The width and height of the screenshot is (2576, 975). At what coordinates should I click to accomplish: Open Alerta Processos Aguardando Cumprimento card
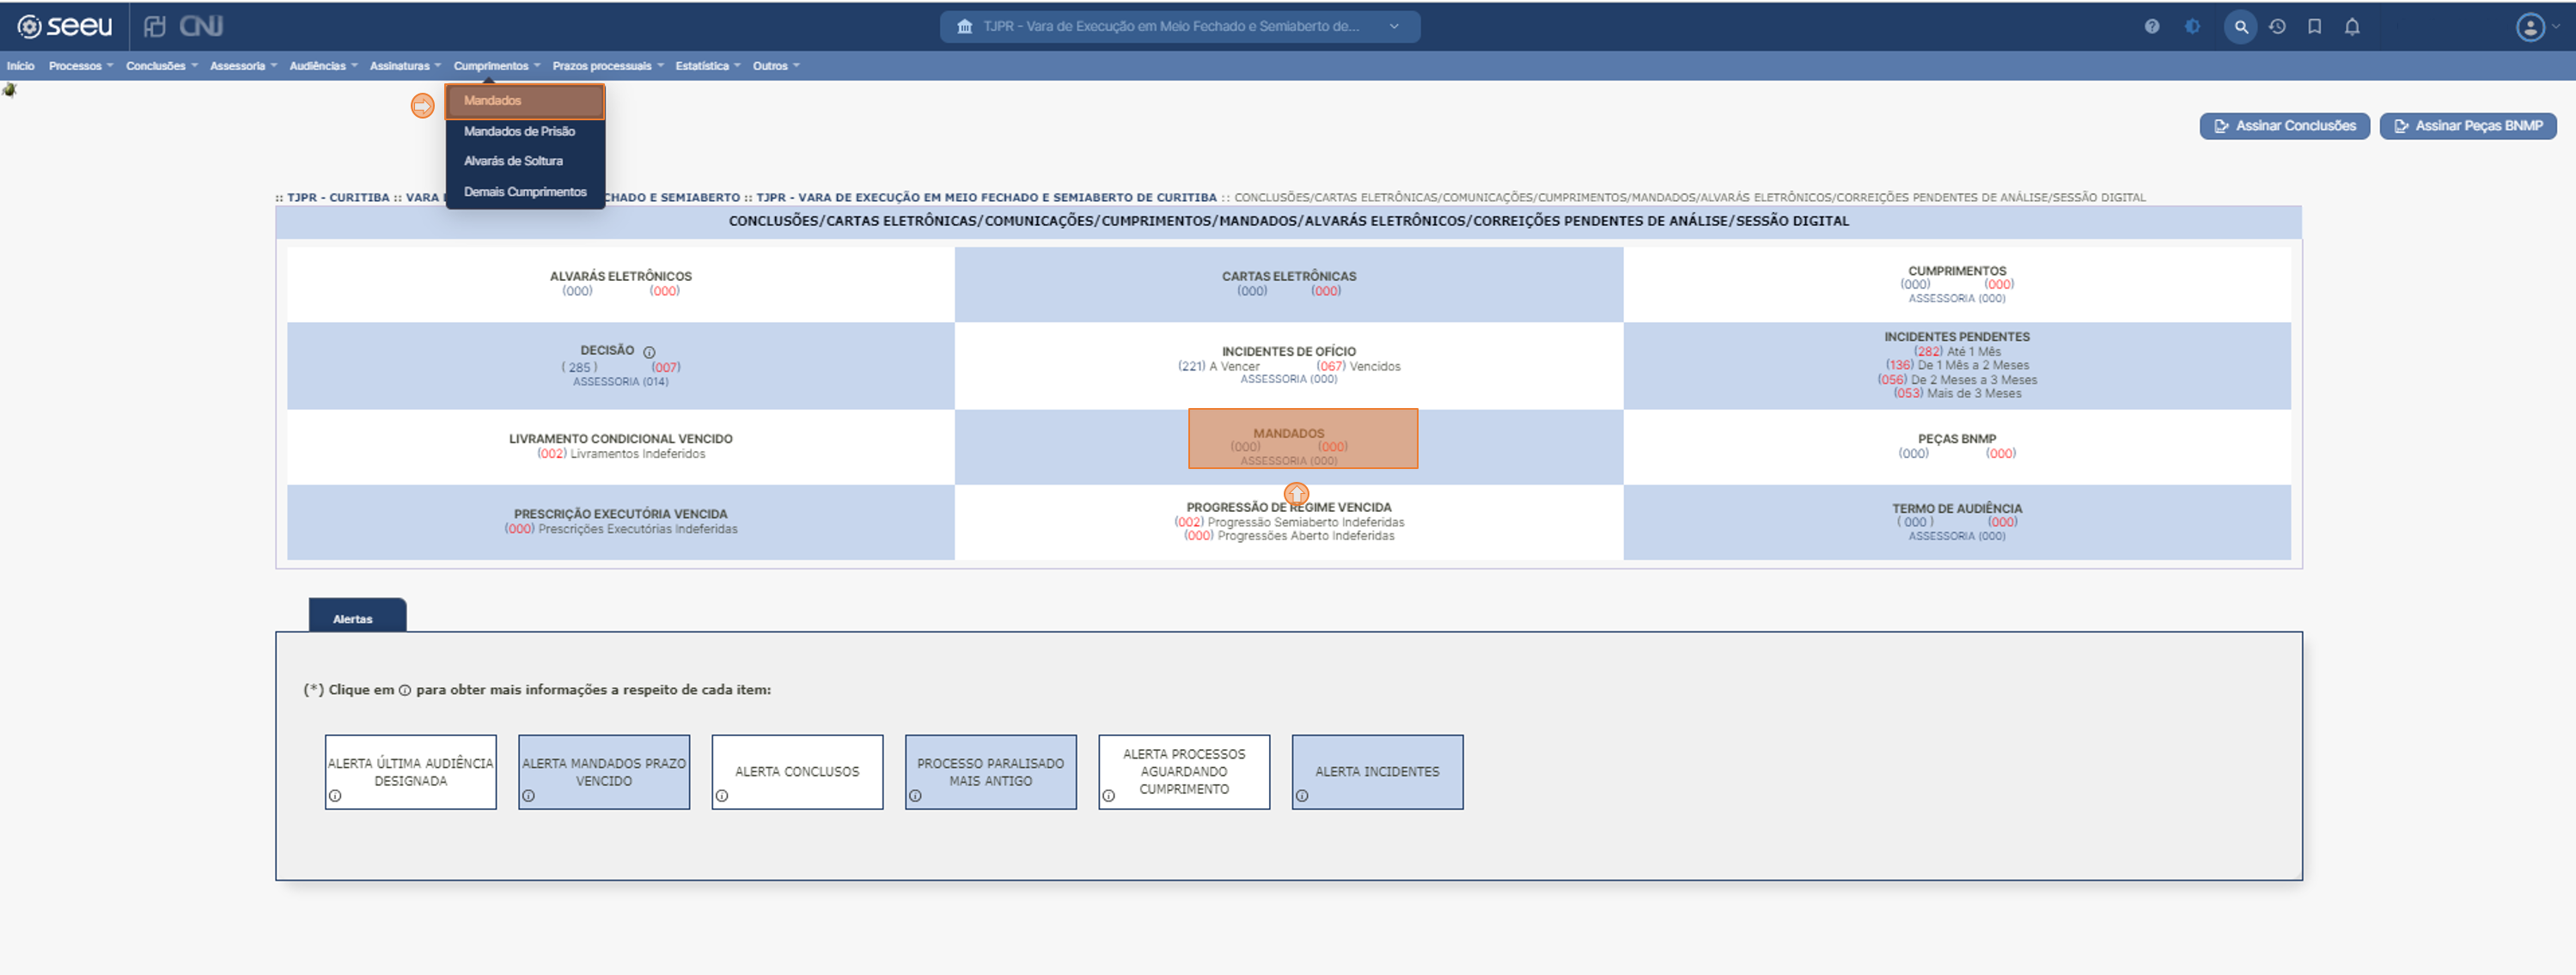coord(1184,772)
